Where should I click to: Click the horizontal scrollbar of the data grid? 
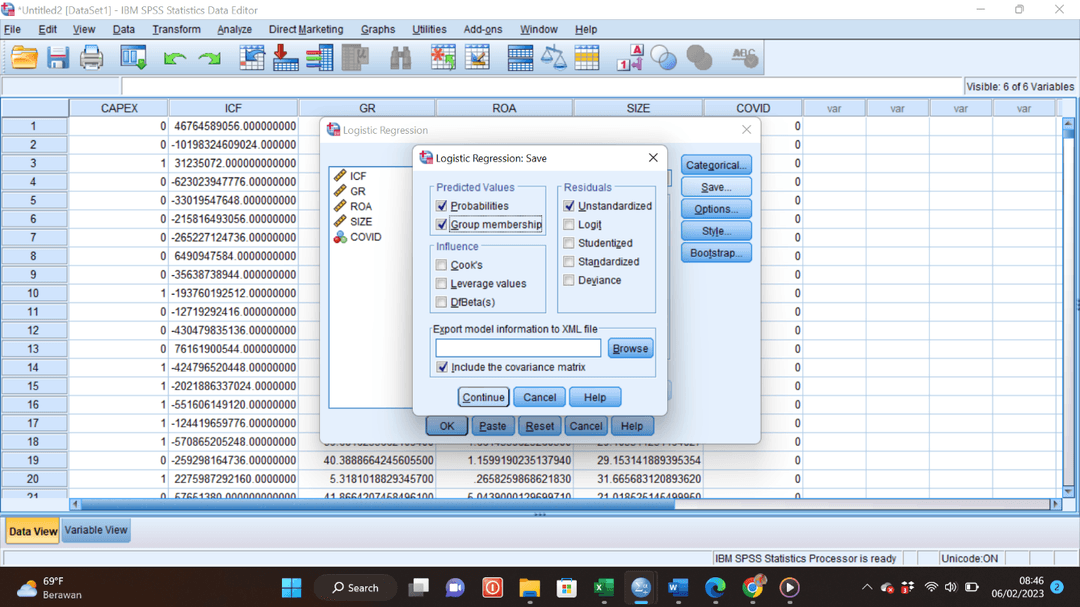pos(377,504)
